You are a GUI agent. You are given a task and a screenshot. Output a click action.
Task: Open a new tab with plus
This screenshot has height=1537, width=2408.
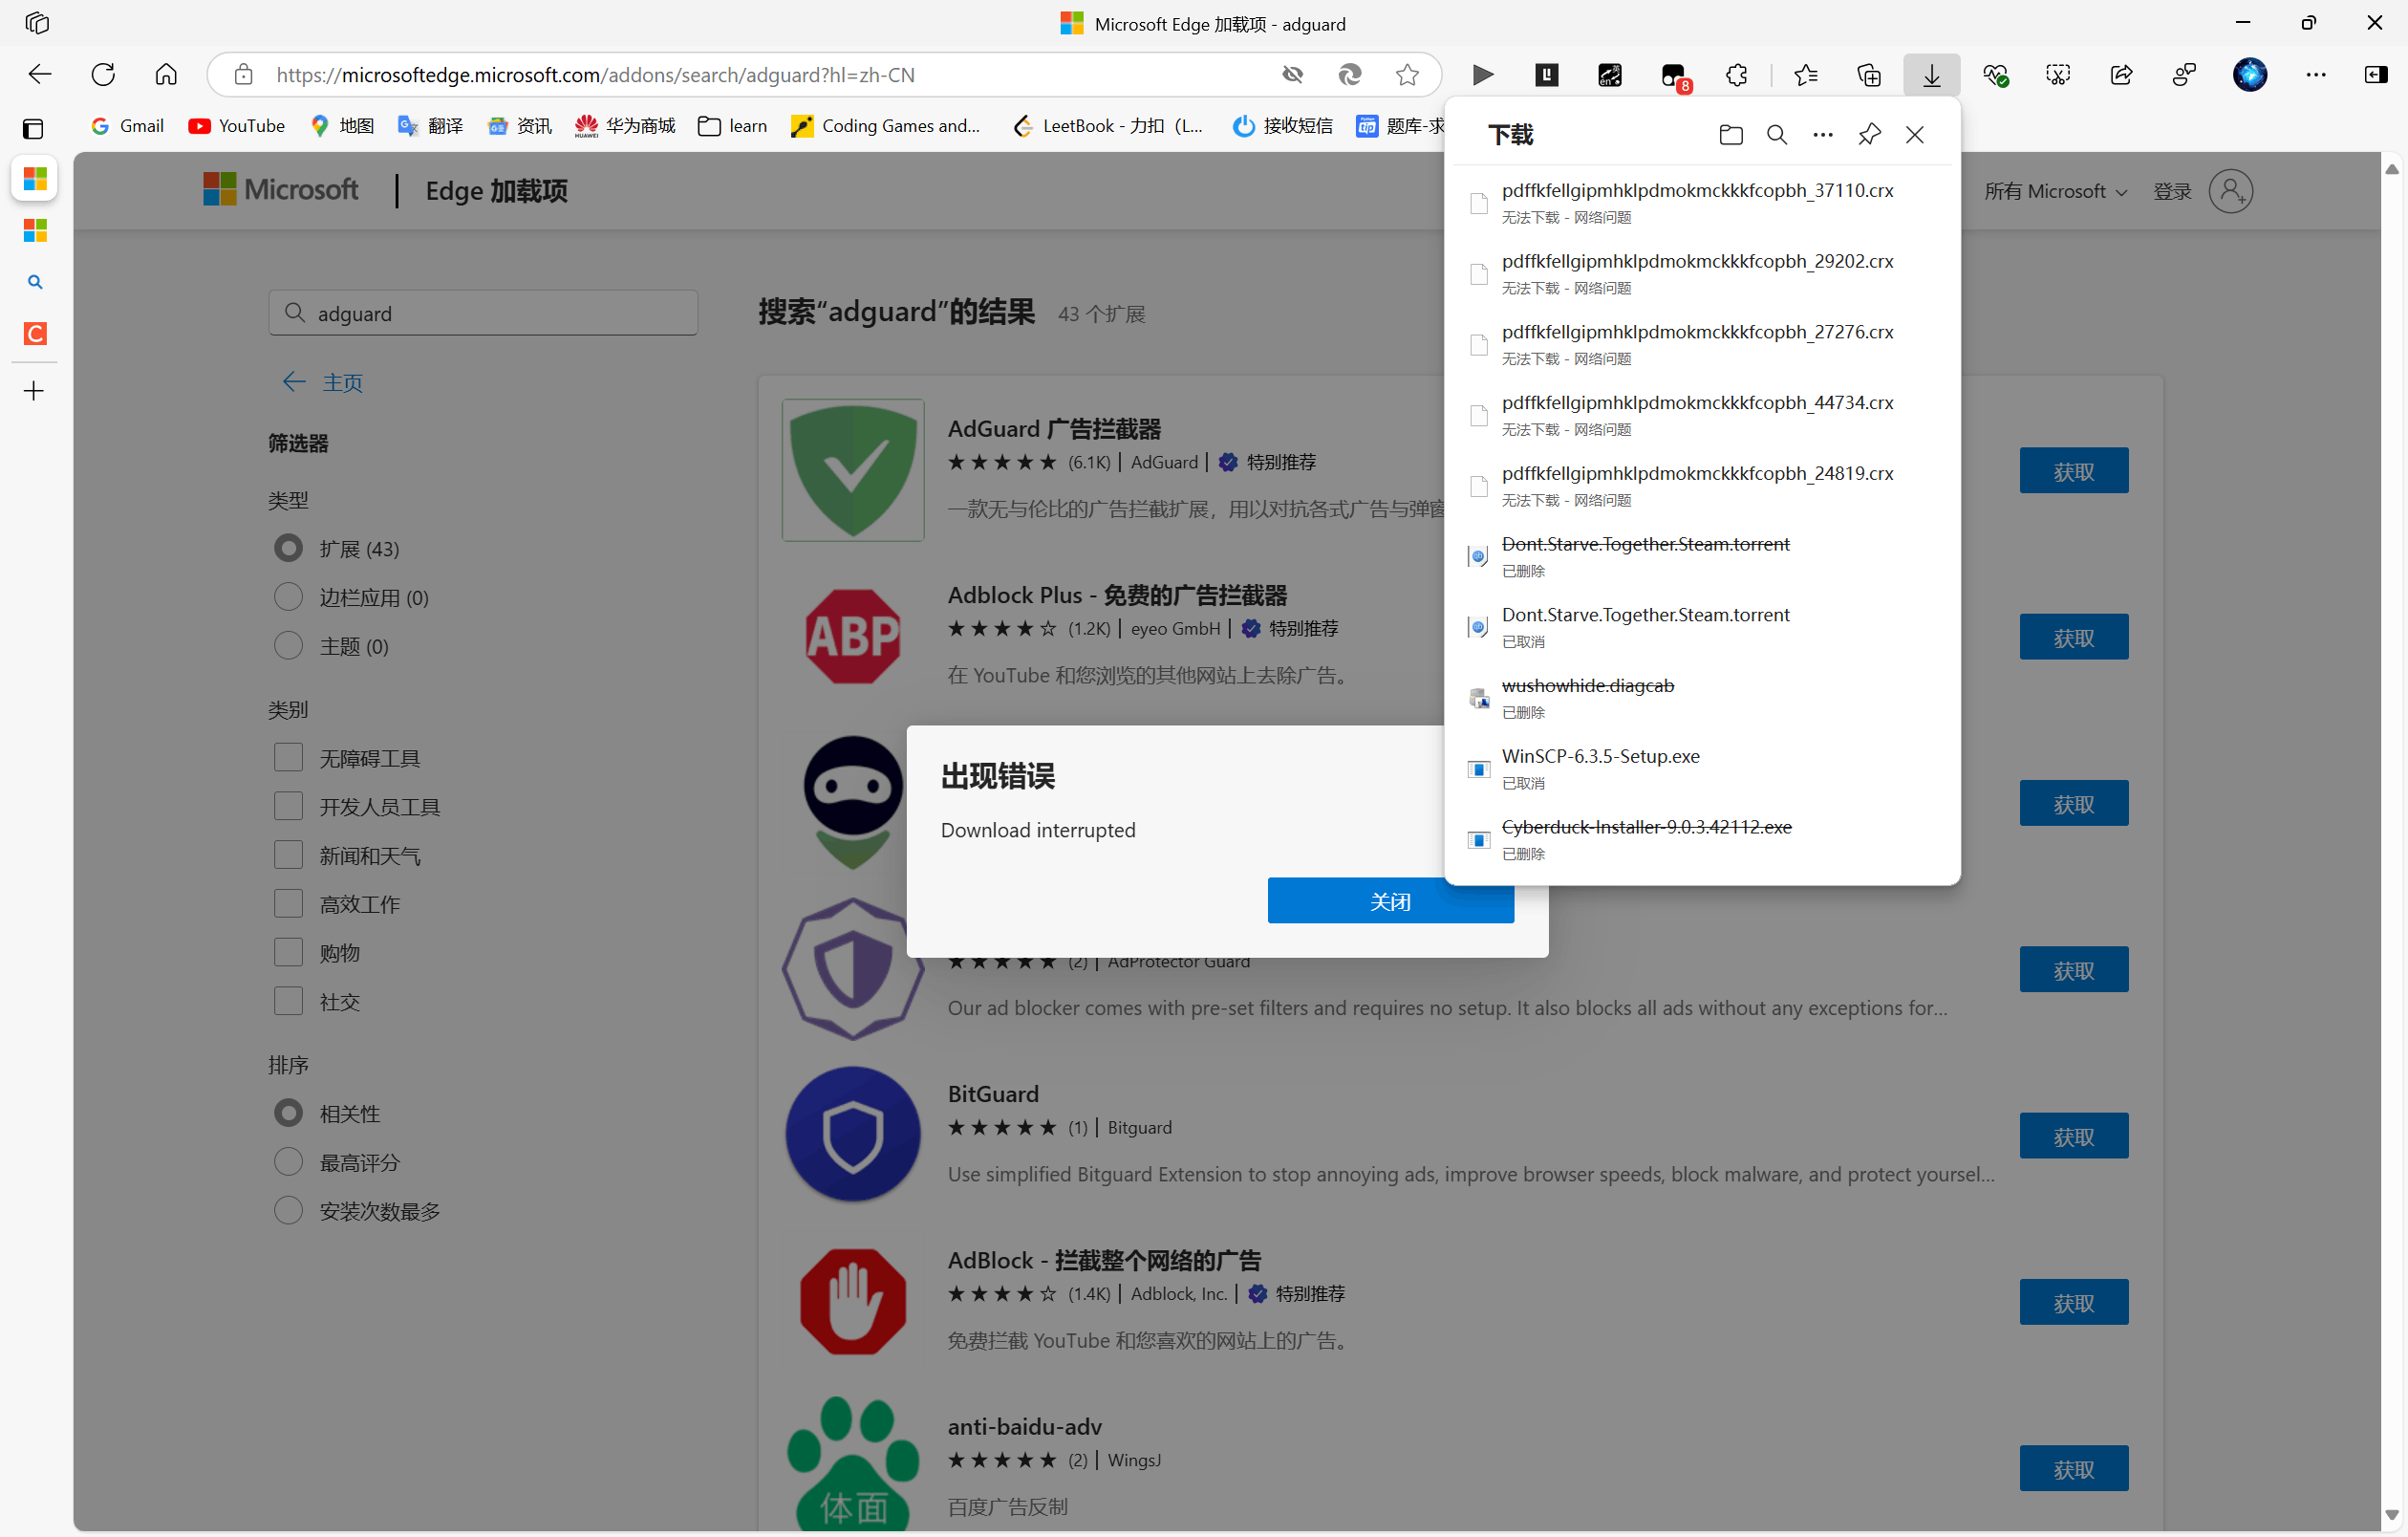coord(34,391)
